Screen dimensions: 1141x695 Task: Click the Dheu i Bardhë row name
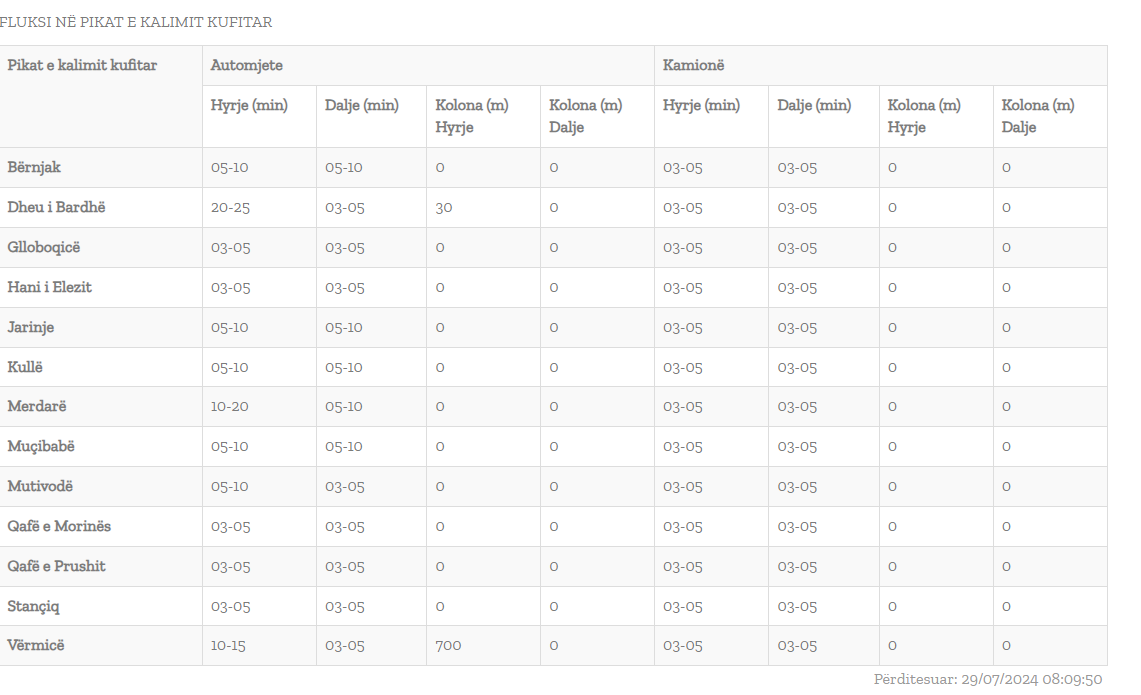click(56, 207)
